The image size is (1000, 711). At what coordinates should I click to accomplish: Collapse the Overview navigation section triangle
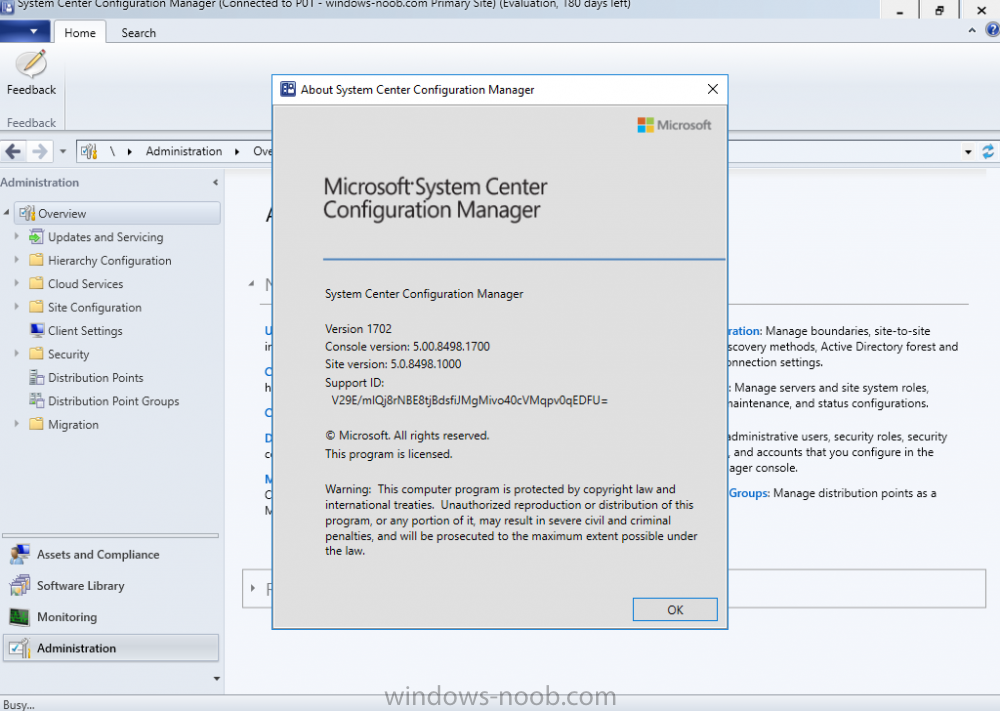coord(251,282)
